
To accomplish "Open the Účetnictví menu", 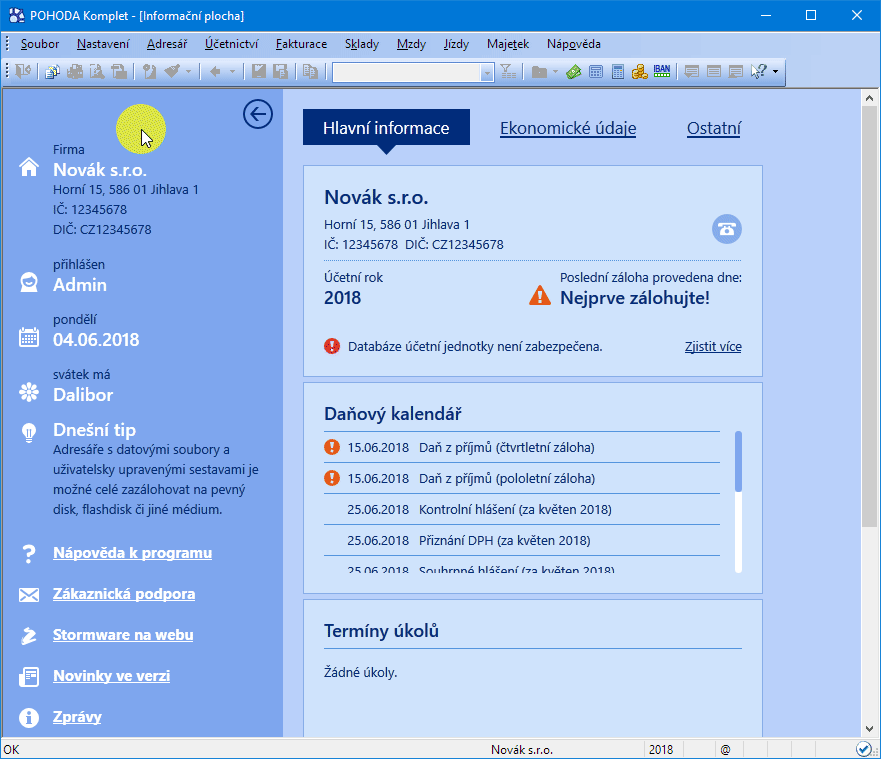I will [x=231, y=44].
